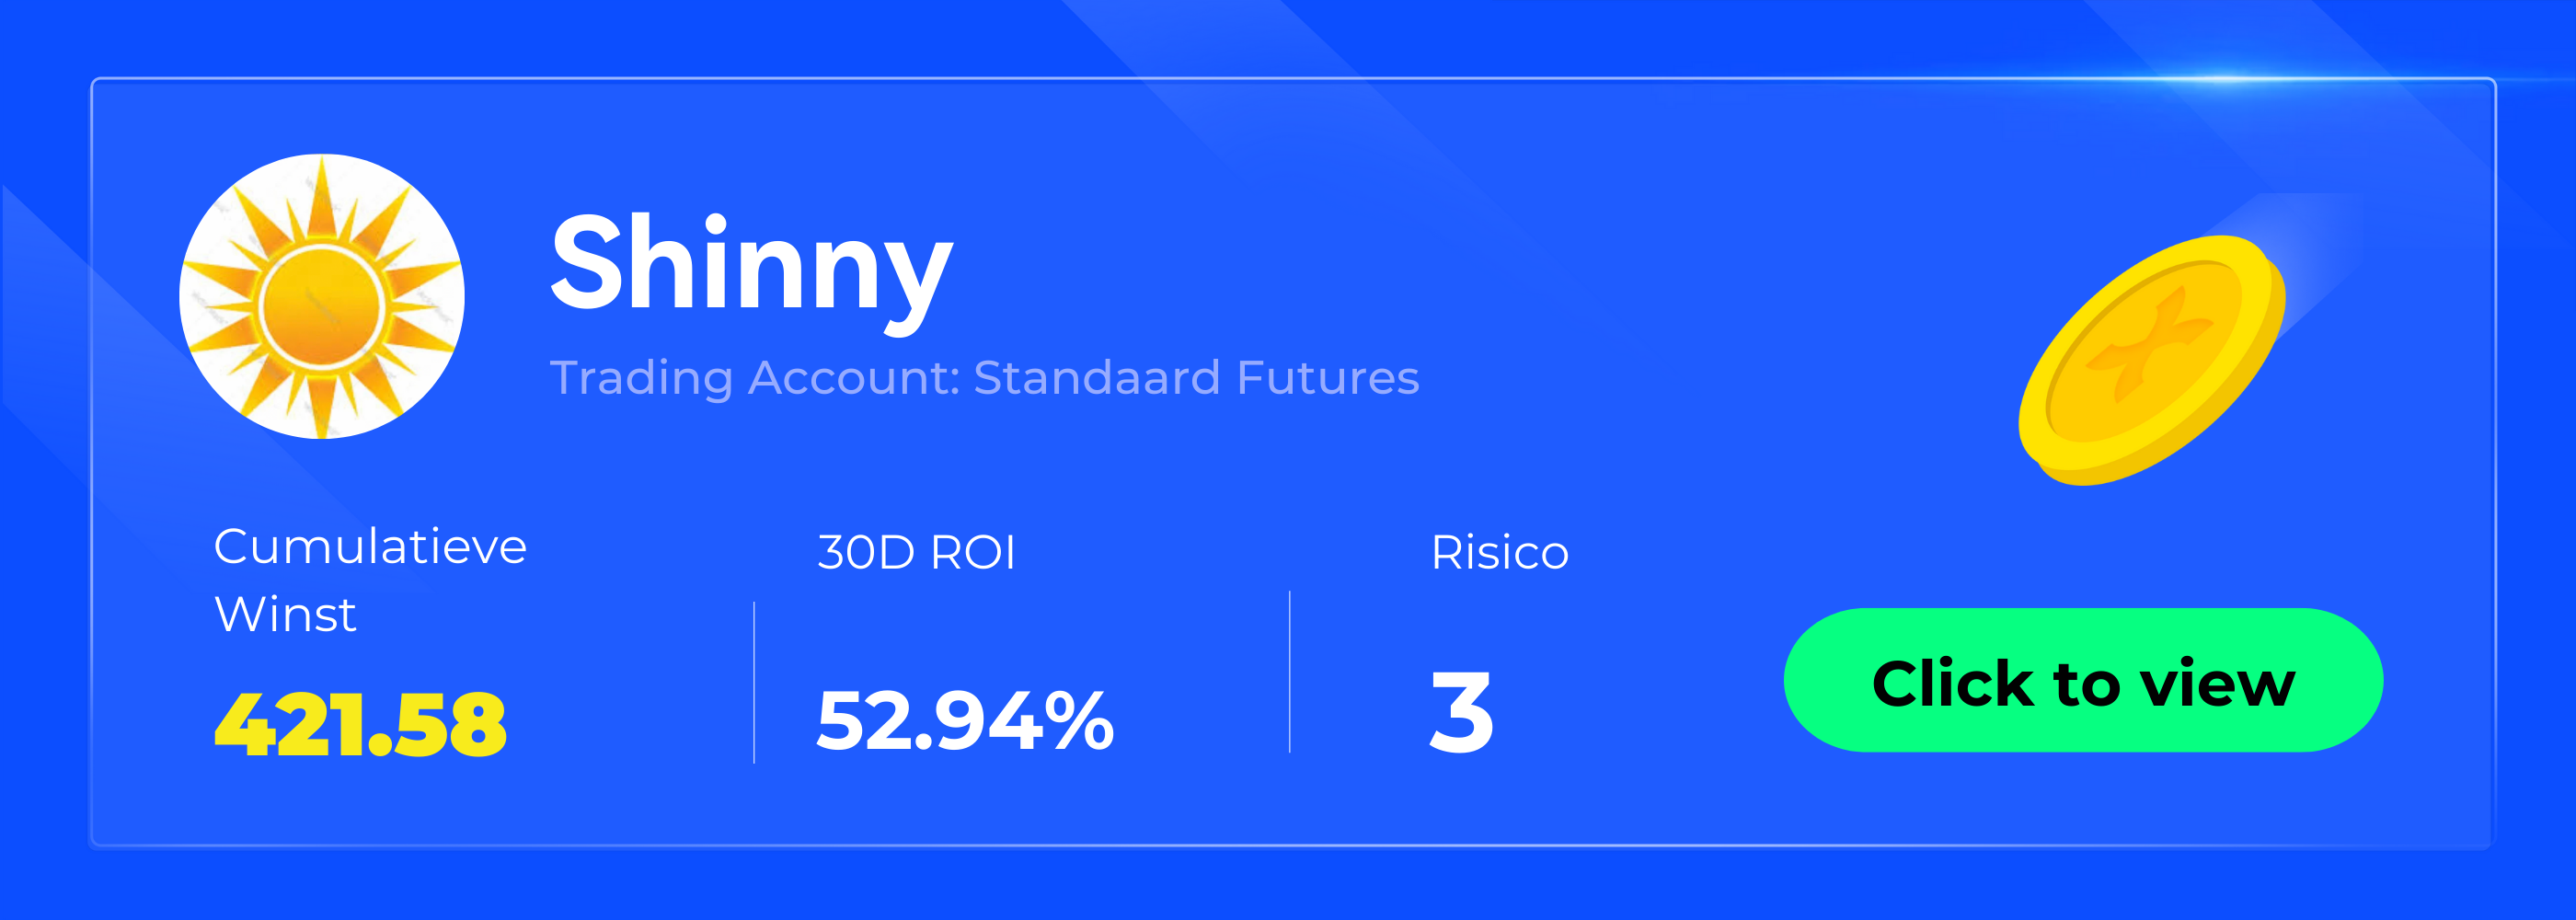The width and height of the screenshot is (2576, 920).
Task: Click the orange center disc of the sun
Action: coord(321,306)
